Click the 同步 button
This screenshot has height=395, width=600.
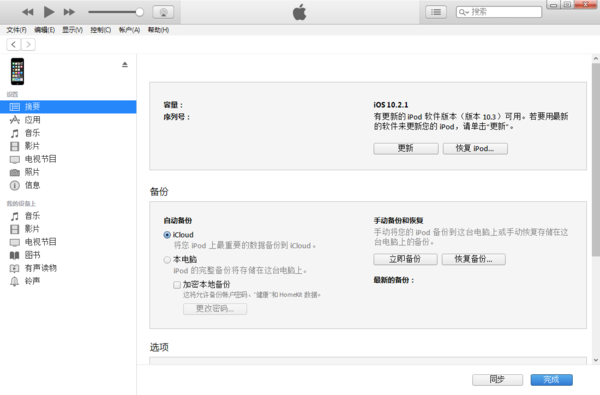[497, 380]
